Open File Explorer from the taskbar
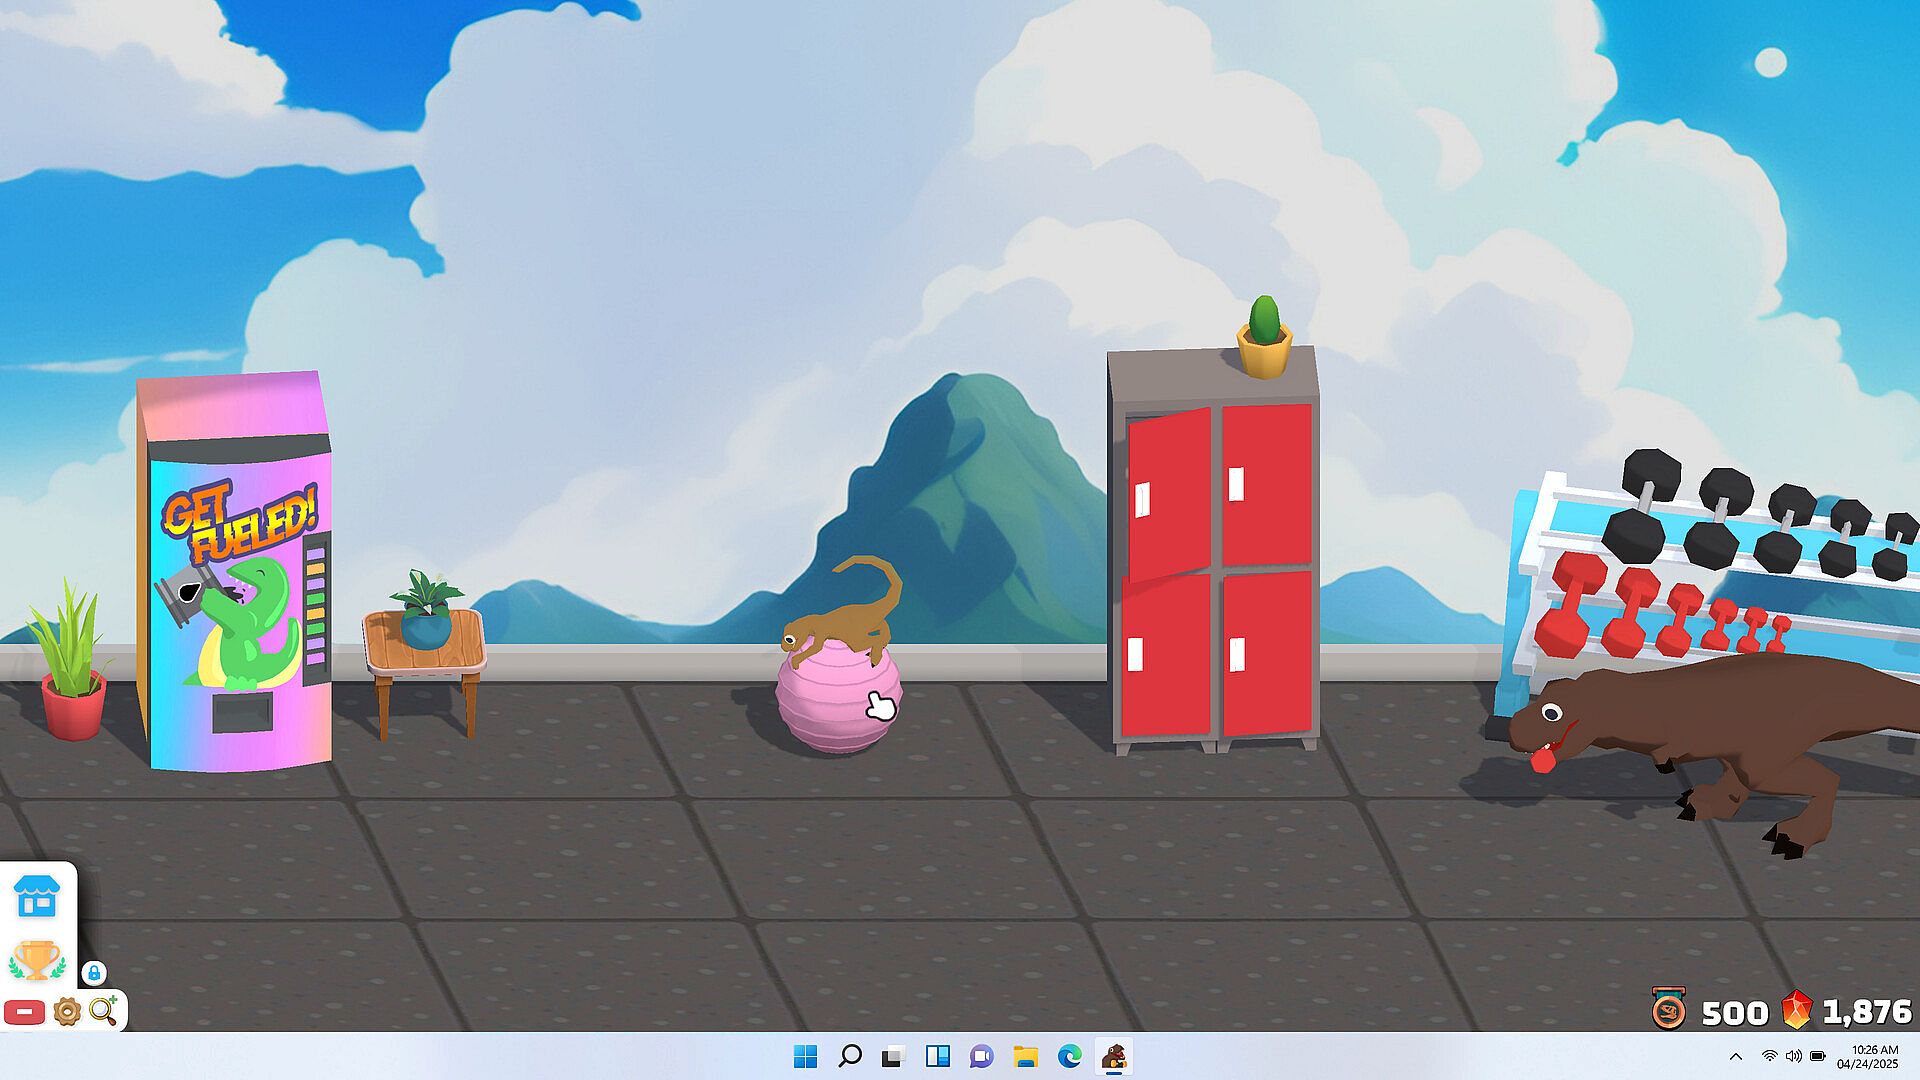Image resolution: width=1920 pixels, height=1080 pixels. (x=1025, y=1056)
